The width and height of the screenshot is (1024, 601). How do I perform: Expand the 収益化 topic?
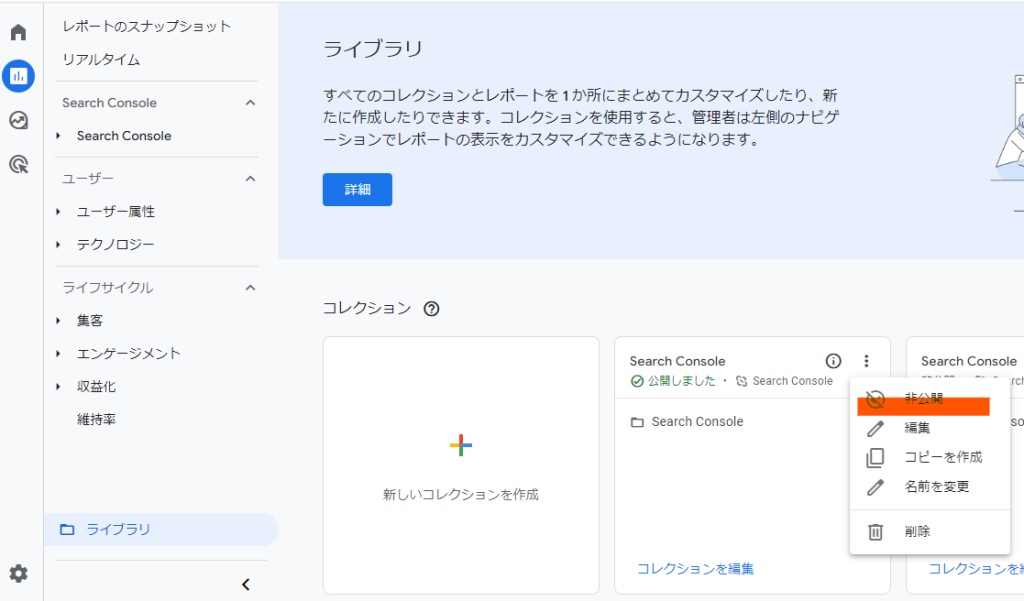click(x=58, y=387)
